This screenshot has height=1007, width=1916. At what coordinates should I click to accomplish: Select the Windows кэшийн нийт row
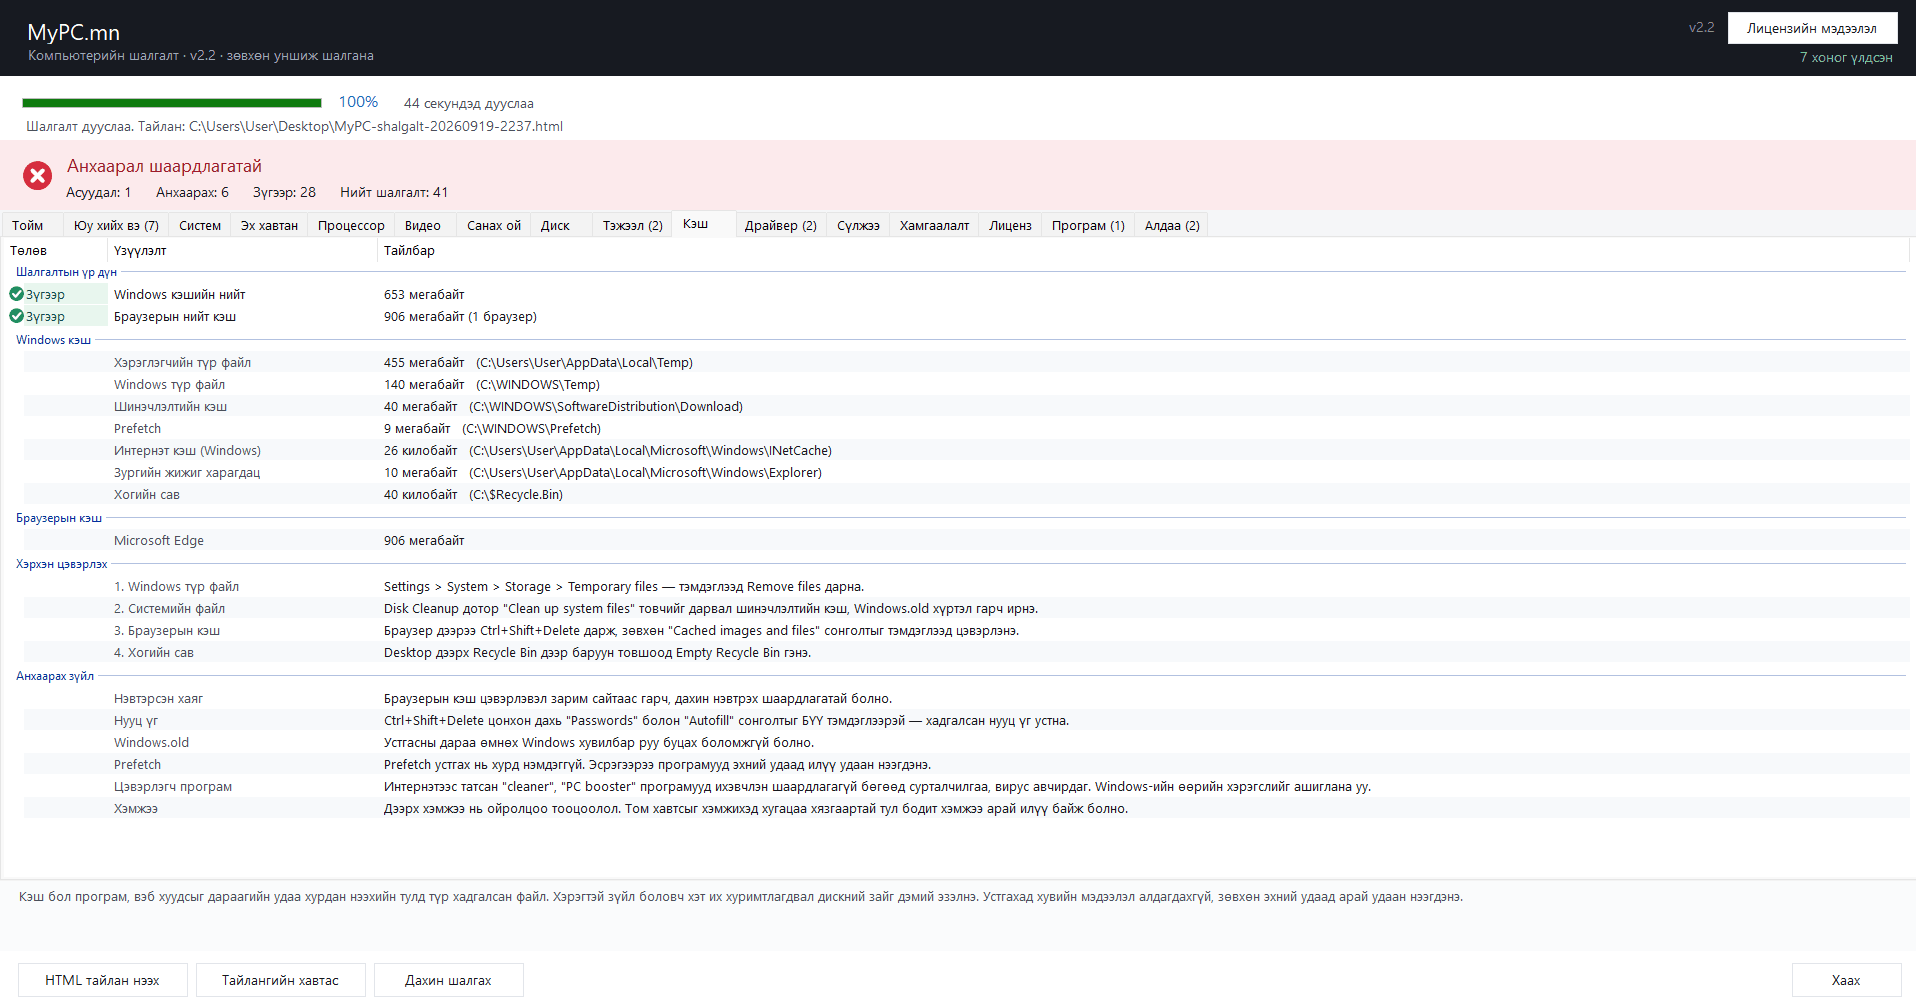pyautogui.click(x=958, y=294)
